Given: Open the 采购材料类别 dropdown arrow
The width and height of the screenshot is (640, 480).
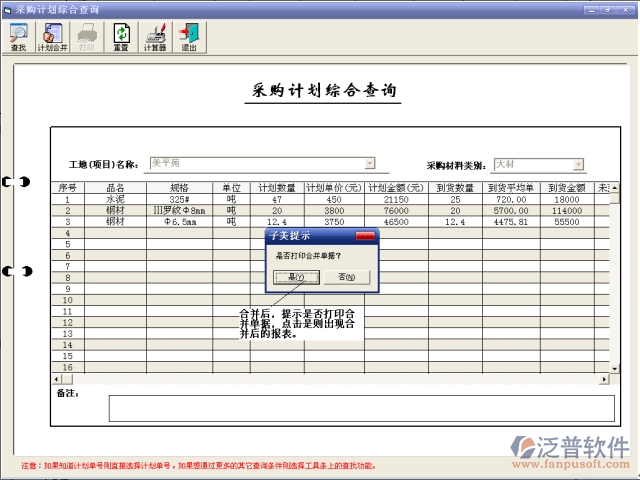Looking at the screenshot, I should click(578, 164).
